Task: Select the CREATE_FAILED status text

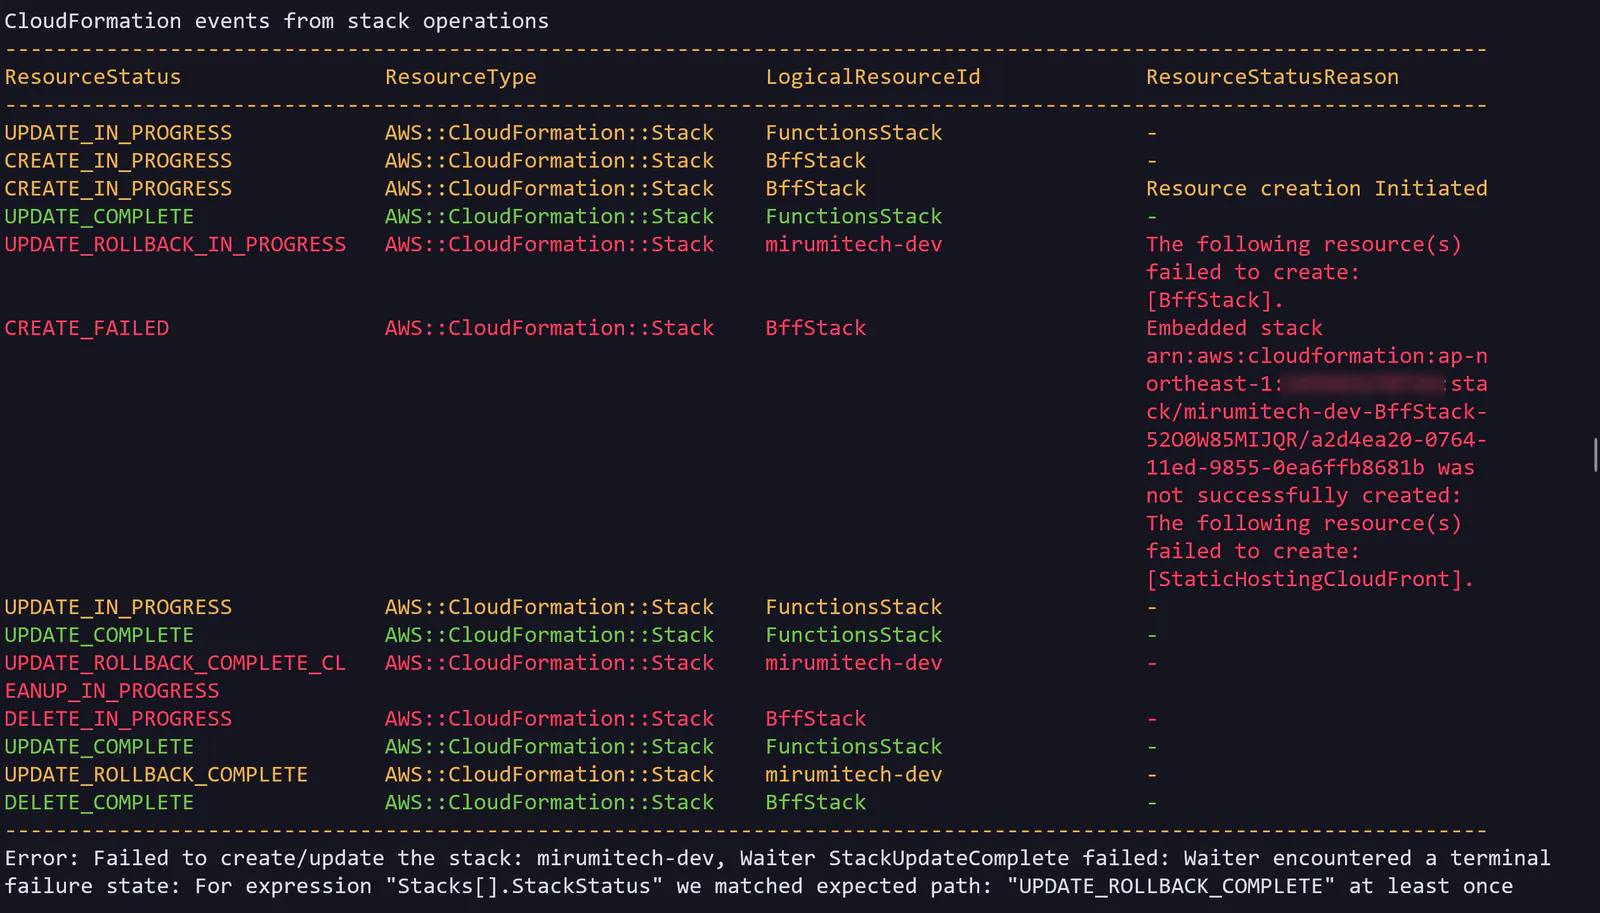Action: click(87, 328)
